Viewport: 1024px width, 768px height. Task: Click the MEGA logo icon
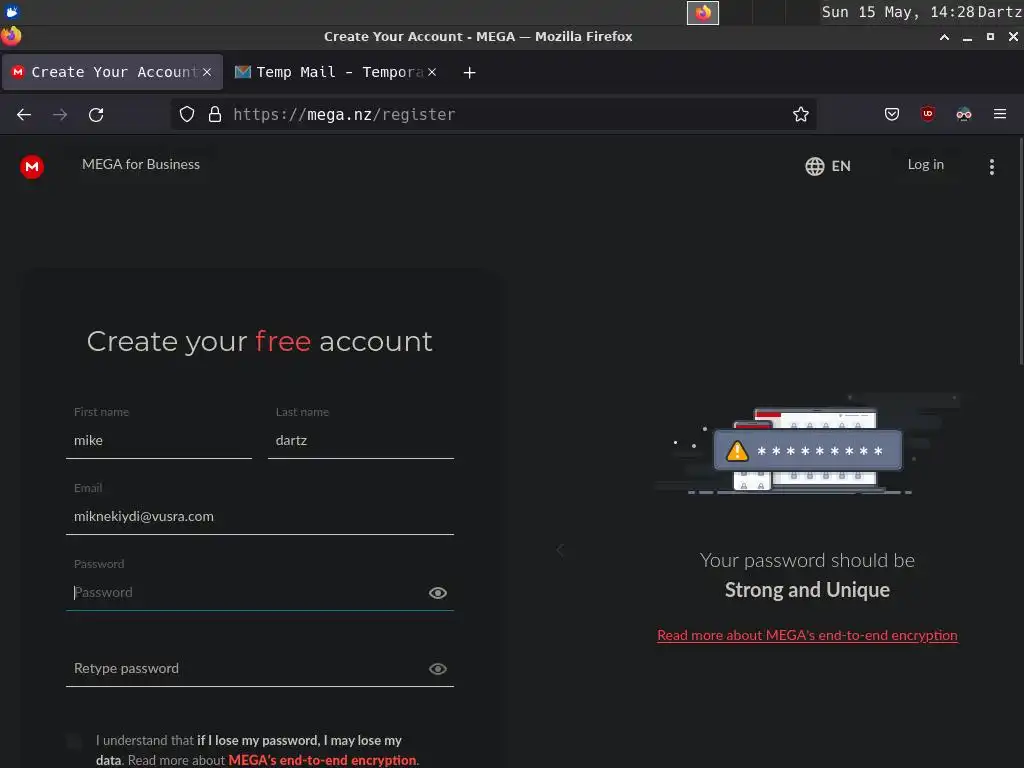pyautogui.click(x=31, y=167)
